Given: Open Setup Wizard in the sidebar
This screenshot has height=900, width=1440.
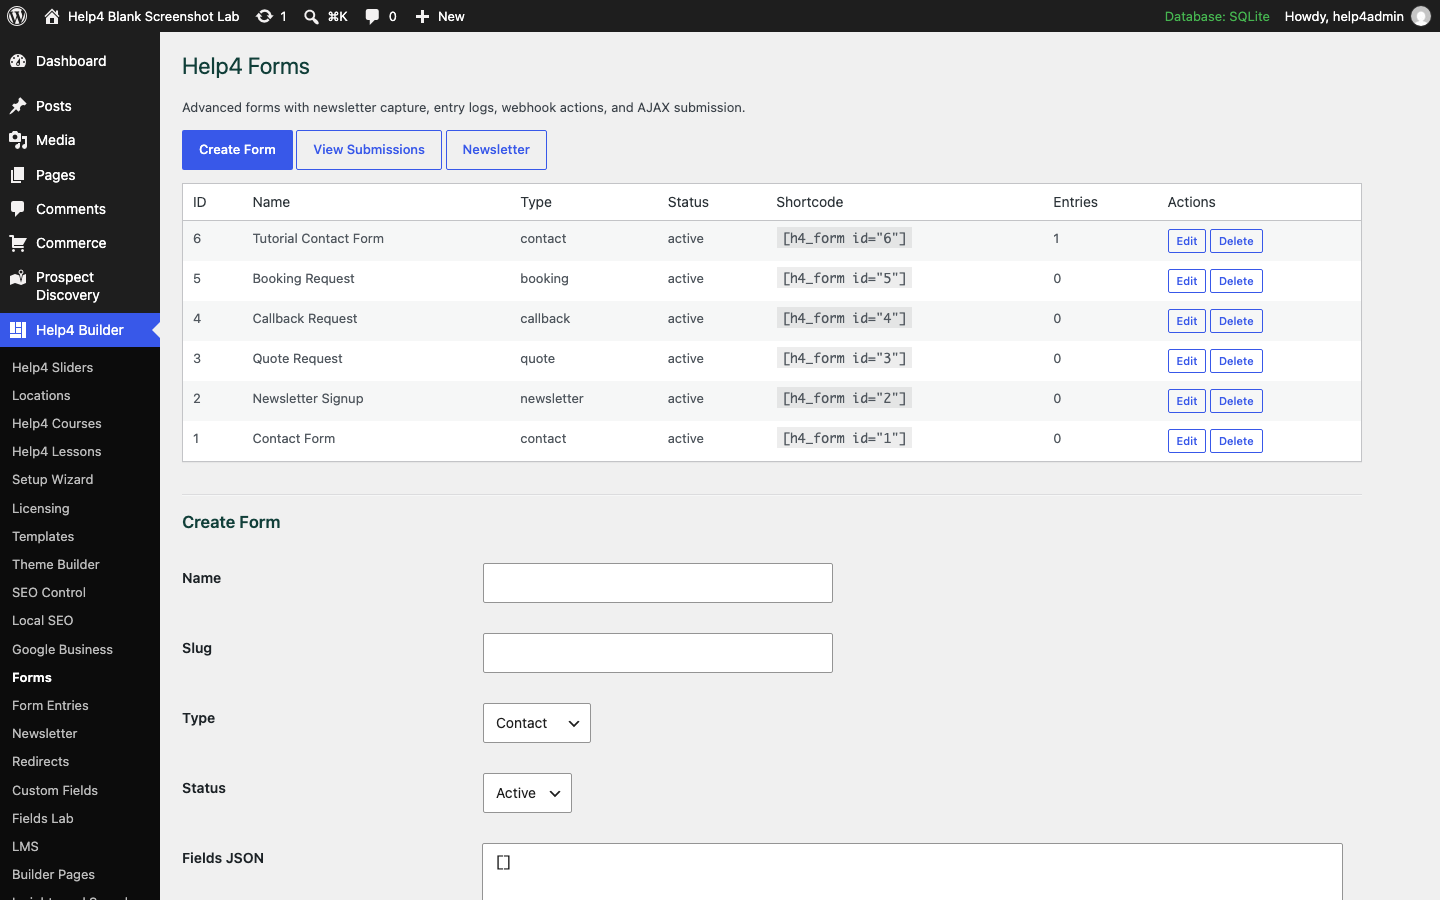Looking at the screenshot, I should pos(52,479).
